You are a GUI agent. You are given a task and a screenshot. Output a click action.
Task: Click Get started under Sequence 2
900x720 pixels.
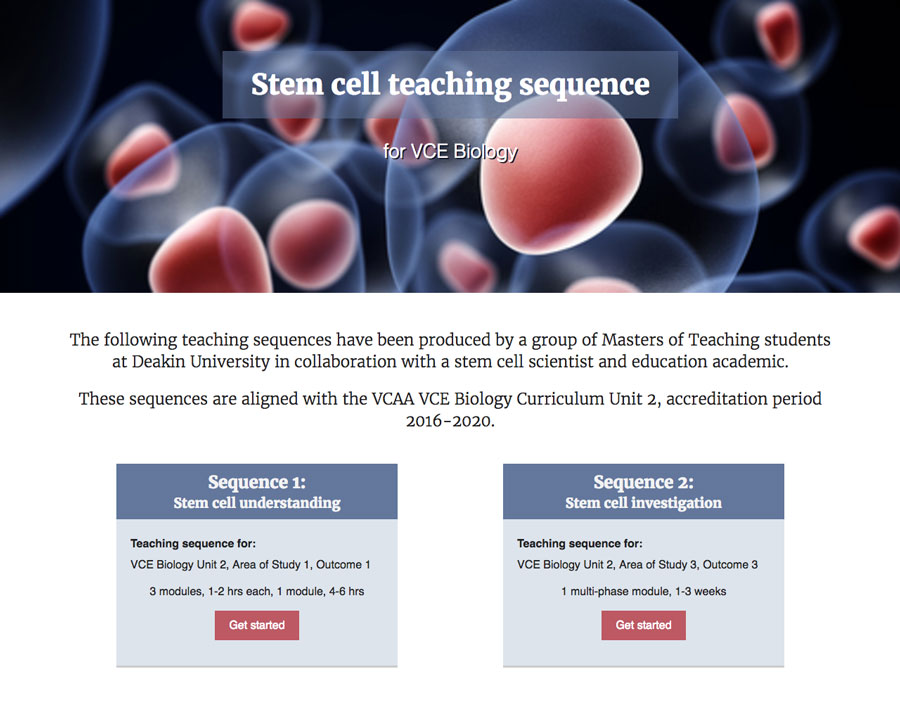pos(643,625)
